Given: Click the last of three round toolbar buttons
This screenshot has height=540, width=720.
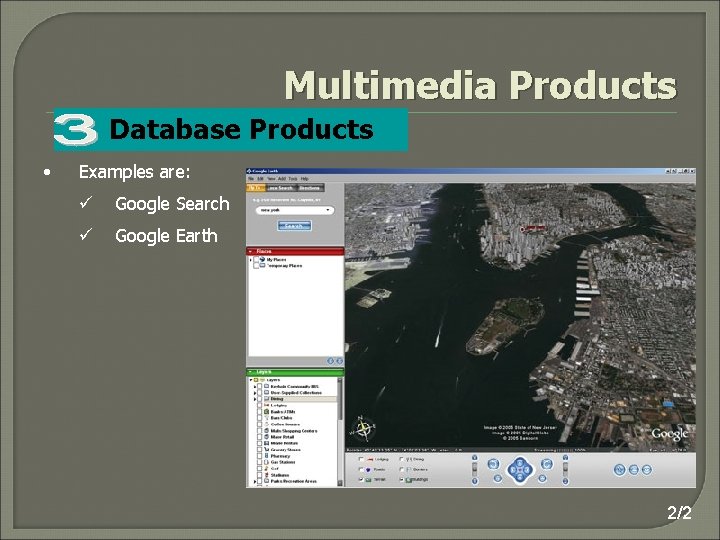Looking at the screenshot, I should pyautogui.click(x=647, y=470).
